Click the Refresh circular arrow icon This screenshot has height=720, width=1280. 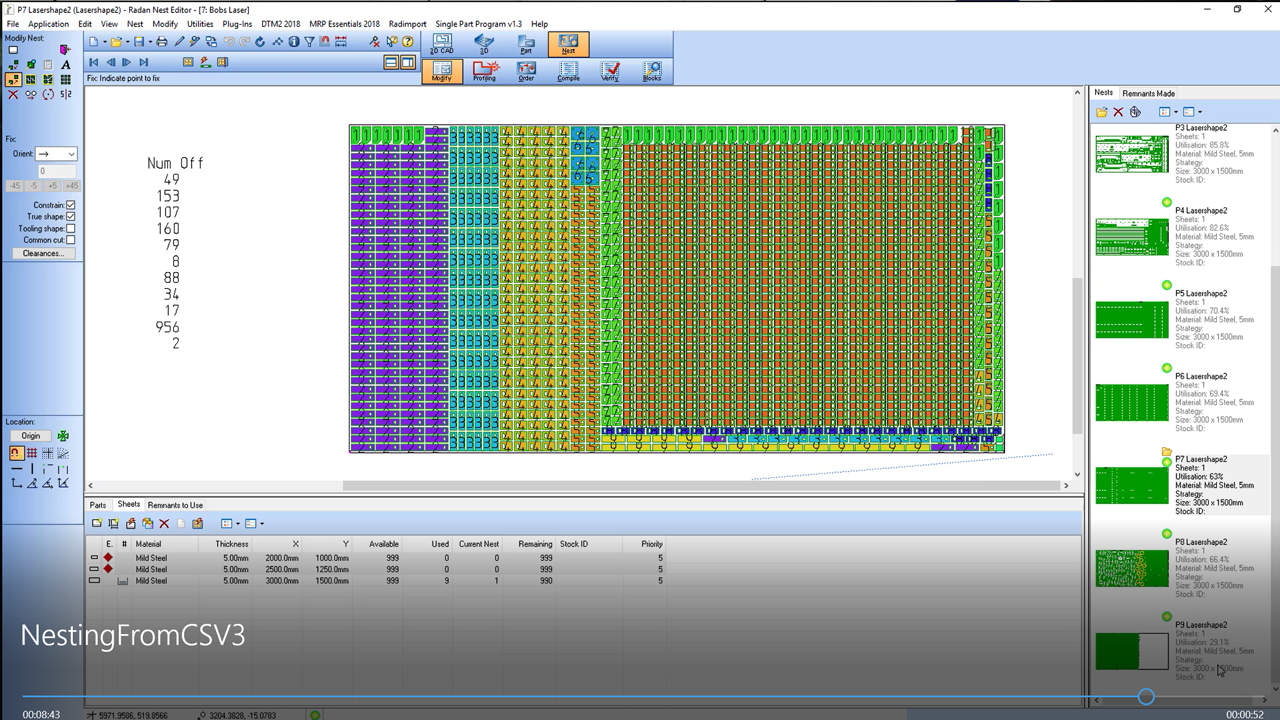click(260, 42)
